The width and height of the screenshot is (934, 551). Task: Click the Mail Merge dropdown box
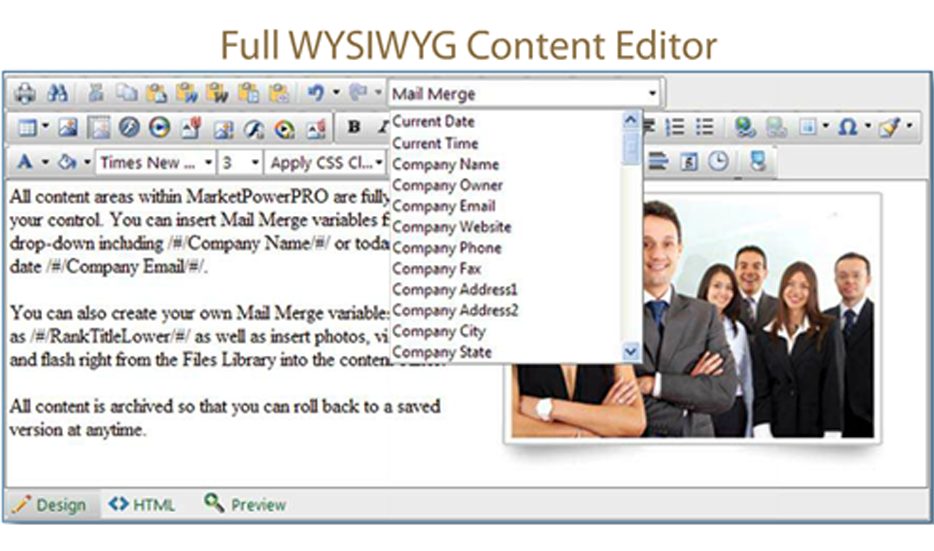(x=524, y=94)
